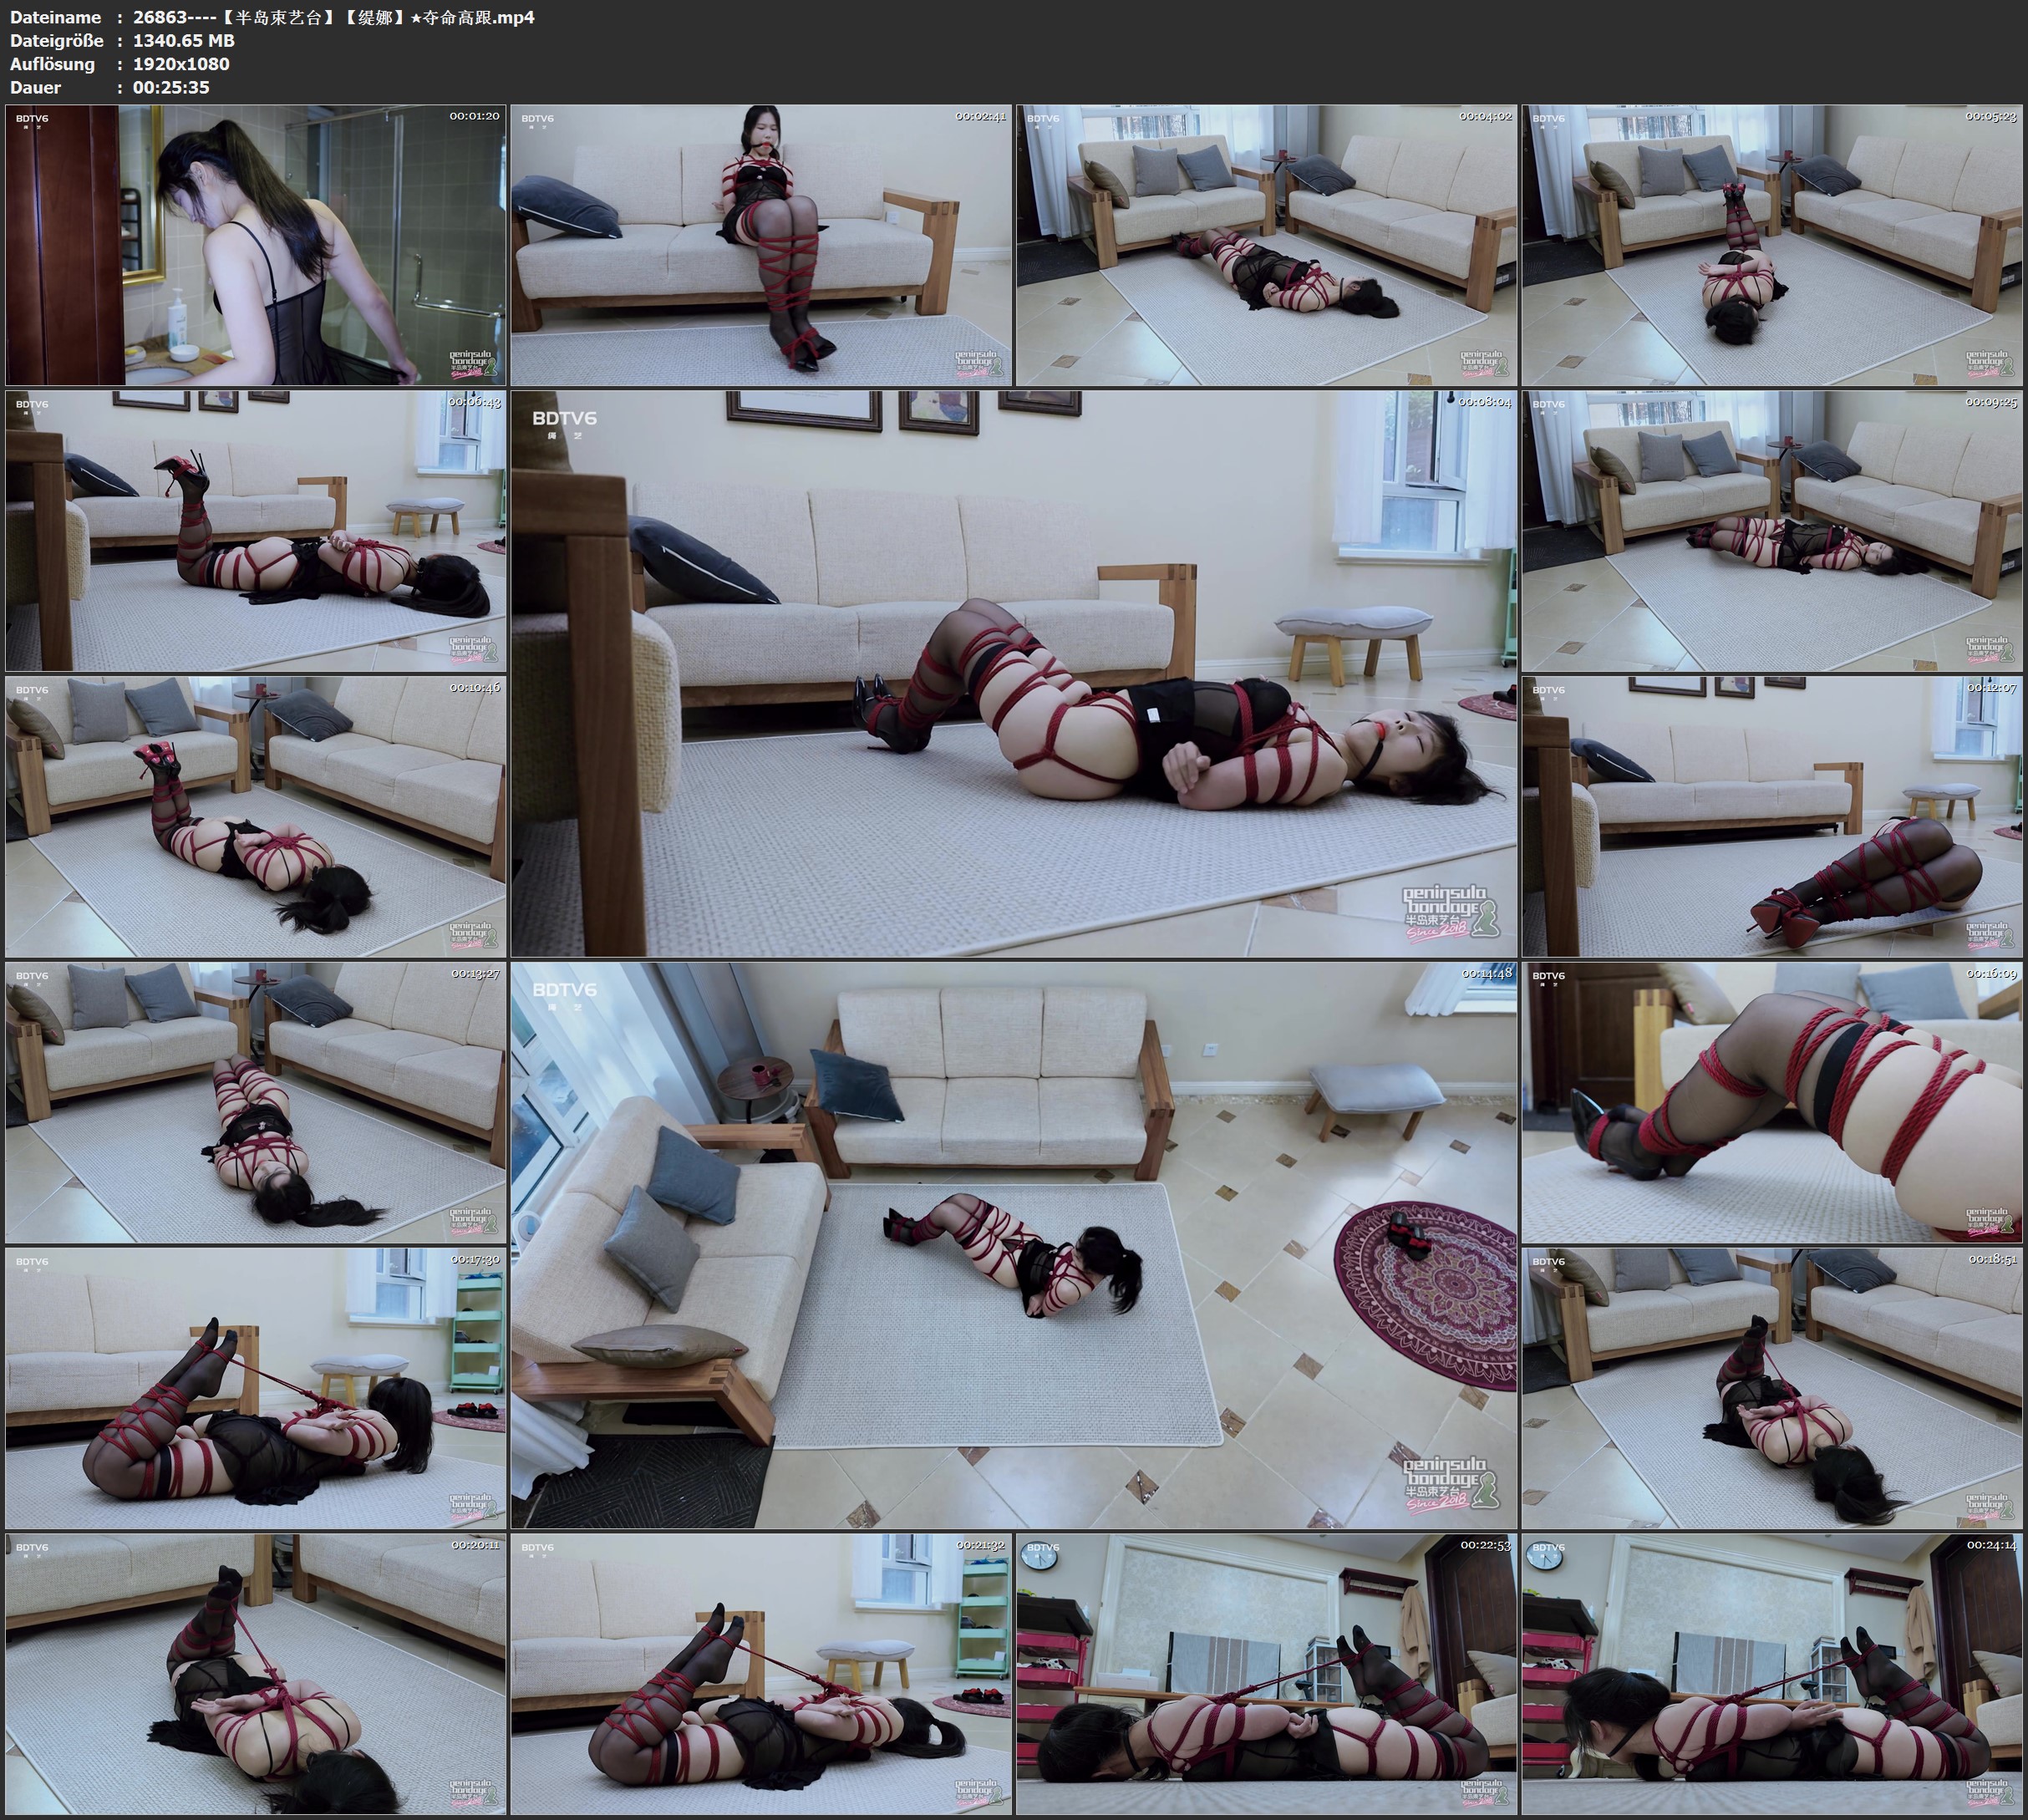
Task: Open the frame at 00:17:30
Action: 255,1388
